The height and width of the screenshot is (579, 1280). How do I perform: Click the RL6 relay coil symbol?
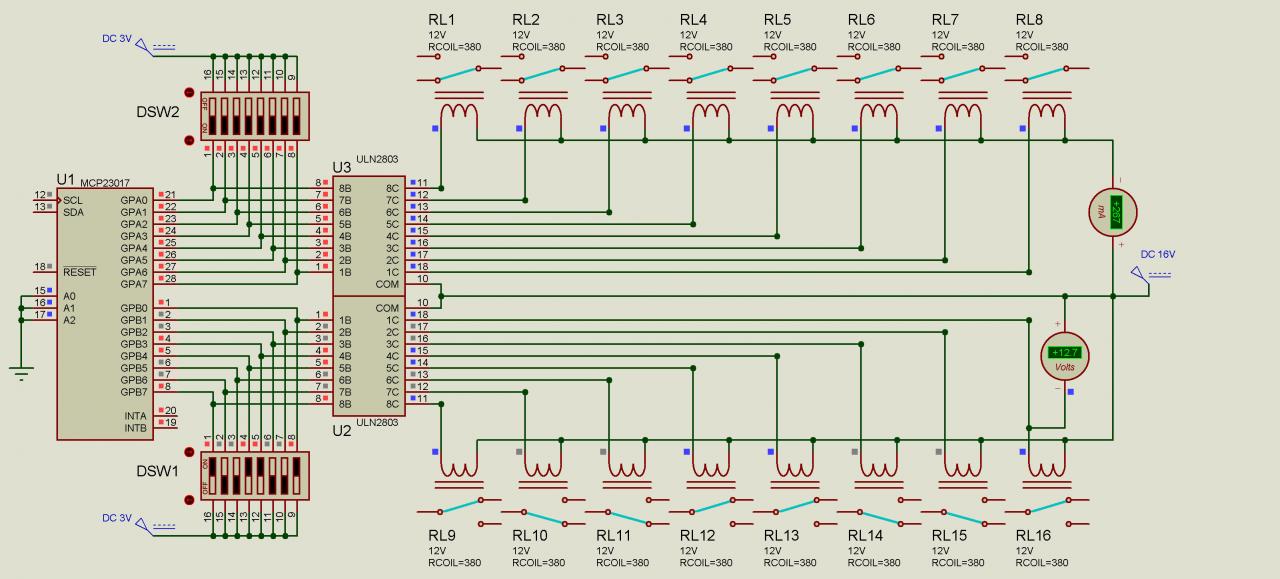(x=879, y=112)
